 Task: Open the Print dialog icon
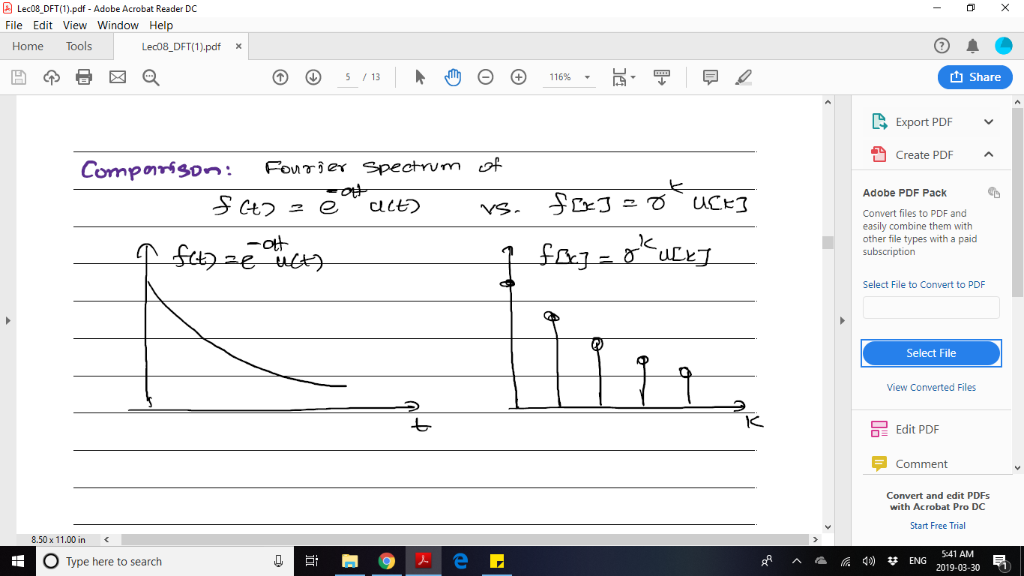[x=84, y=76]
